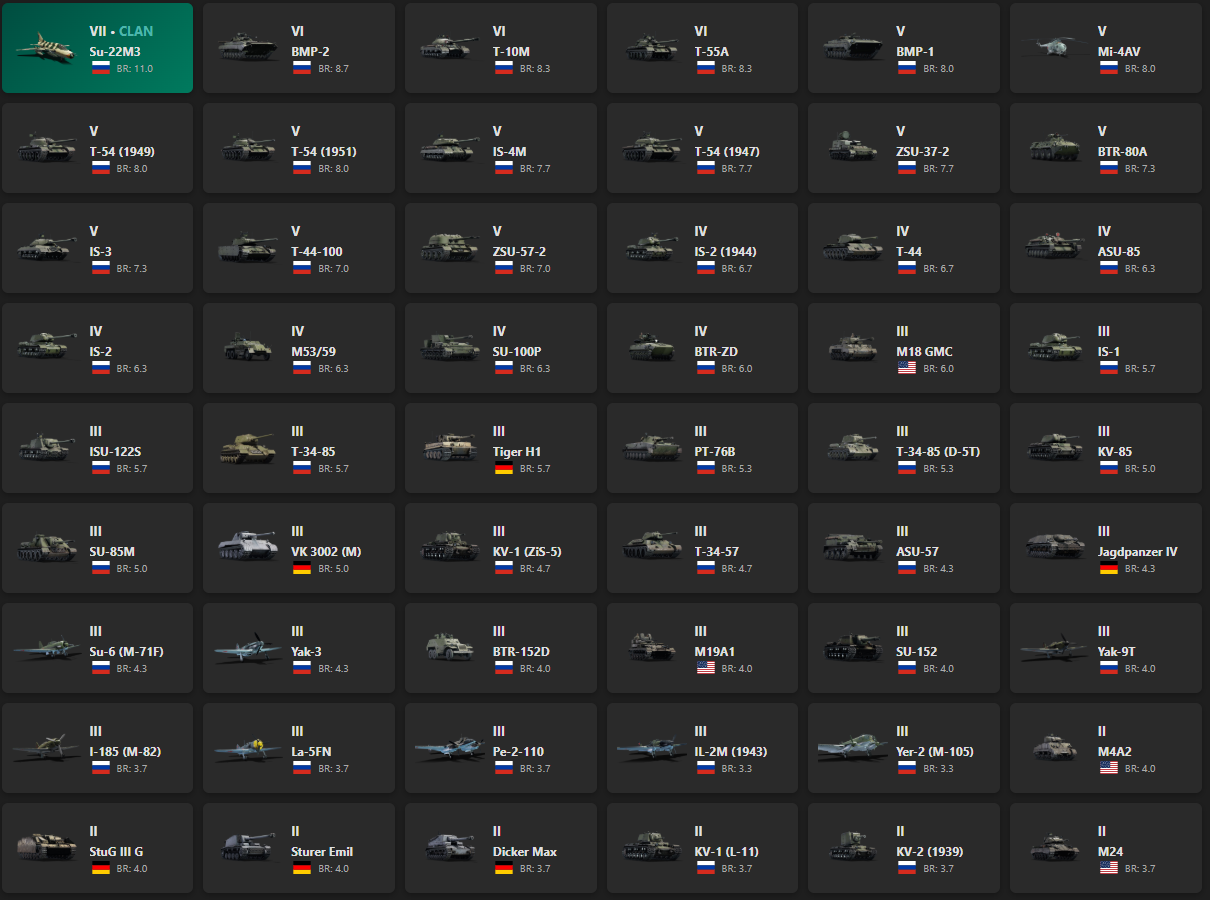Click the Yer-2 (M-105) bomber icon
Image resolution: width=1210 pixels, height=900 pixels.
[x=853, y=748]
